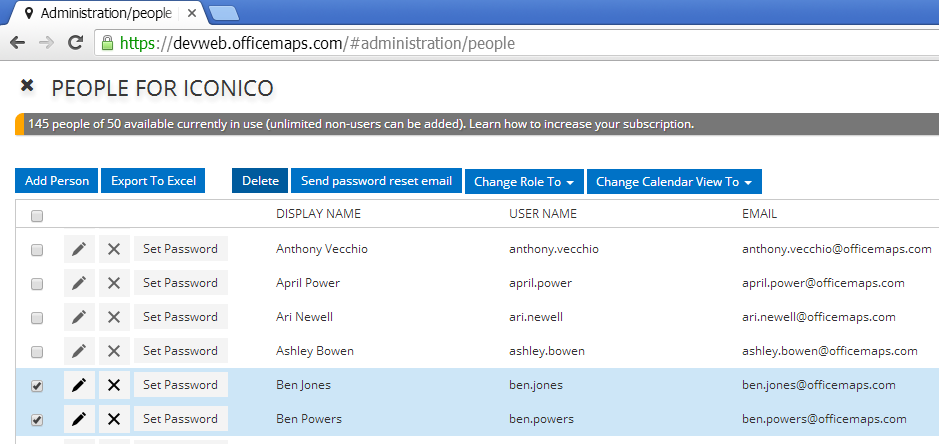Remove April Power using the X icon
The width and height of the screenshot is (939, 444).
[114, 283]
